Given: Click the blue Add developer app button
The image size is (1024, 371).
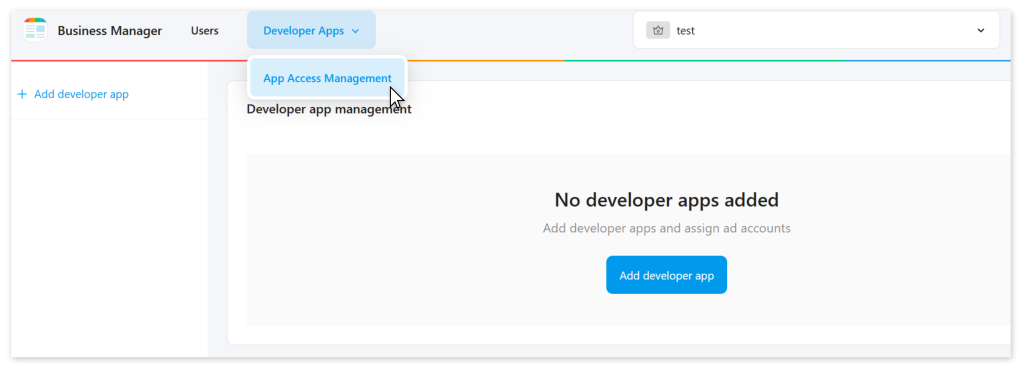Looking at the screenshot, I should coord(666,275).
